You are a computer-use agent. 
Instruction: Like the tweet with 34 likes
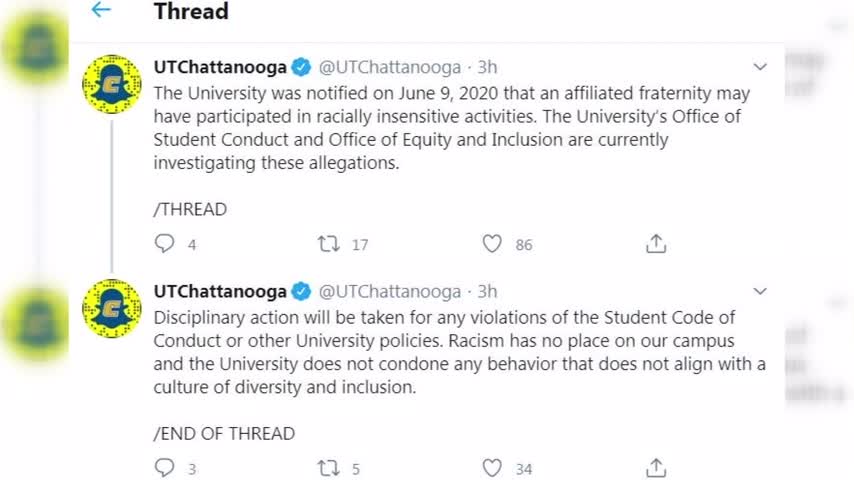(492, 468)
